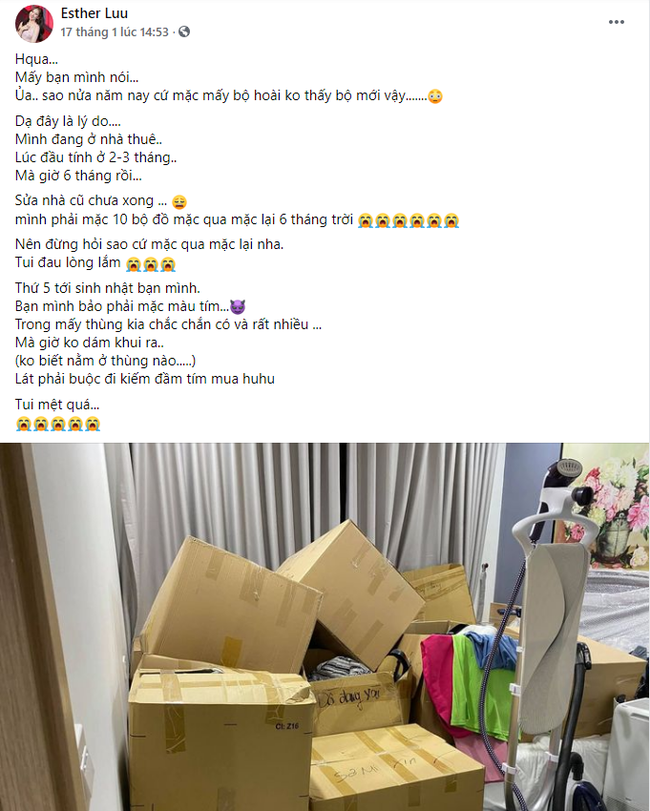This screenshot has height=811, width=650.
Task: Open the post timestamp 17 tháng 1 lúc 14:53
Action: [115, 32]
